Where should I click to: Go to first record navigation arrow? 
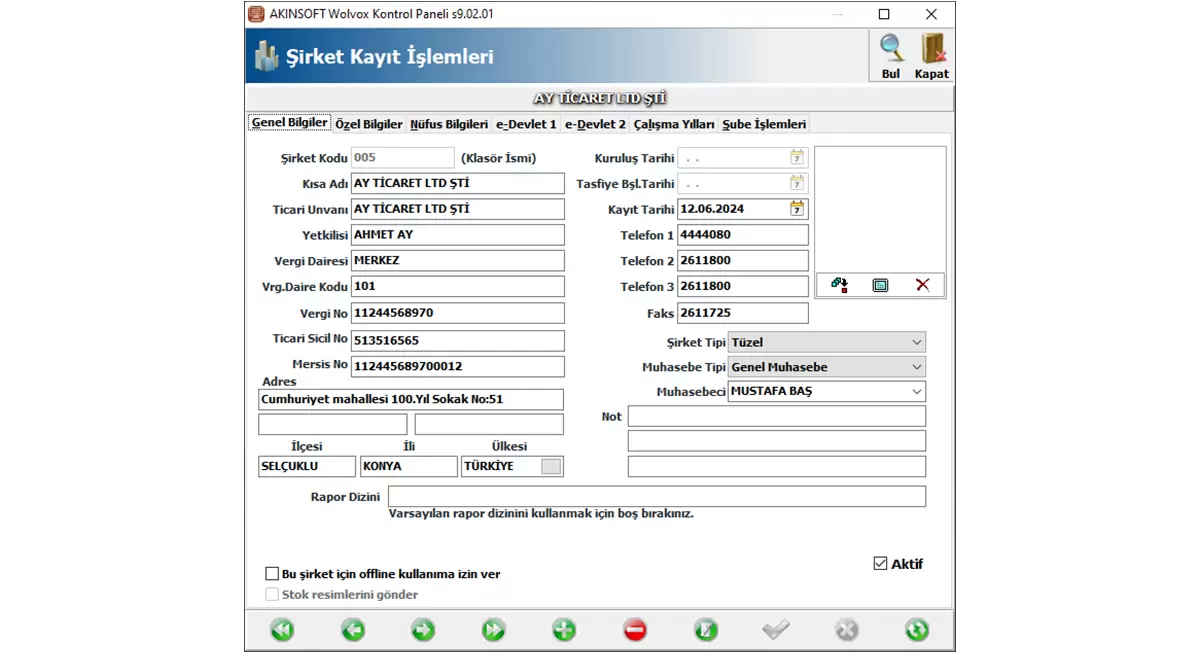tap(282, 630)
